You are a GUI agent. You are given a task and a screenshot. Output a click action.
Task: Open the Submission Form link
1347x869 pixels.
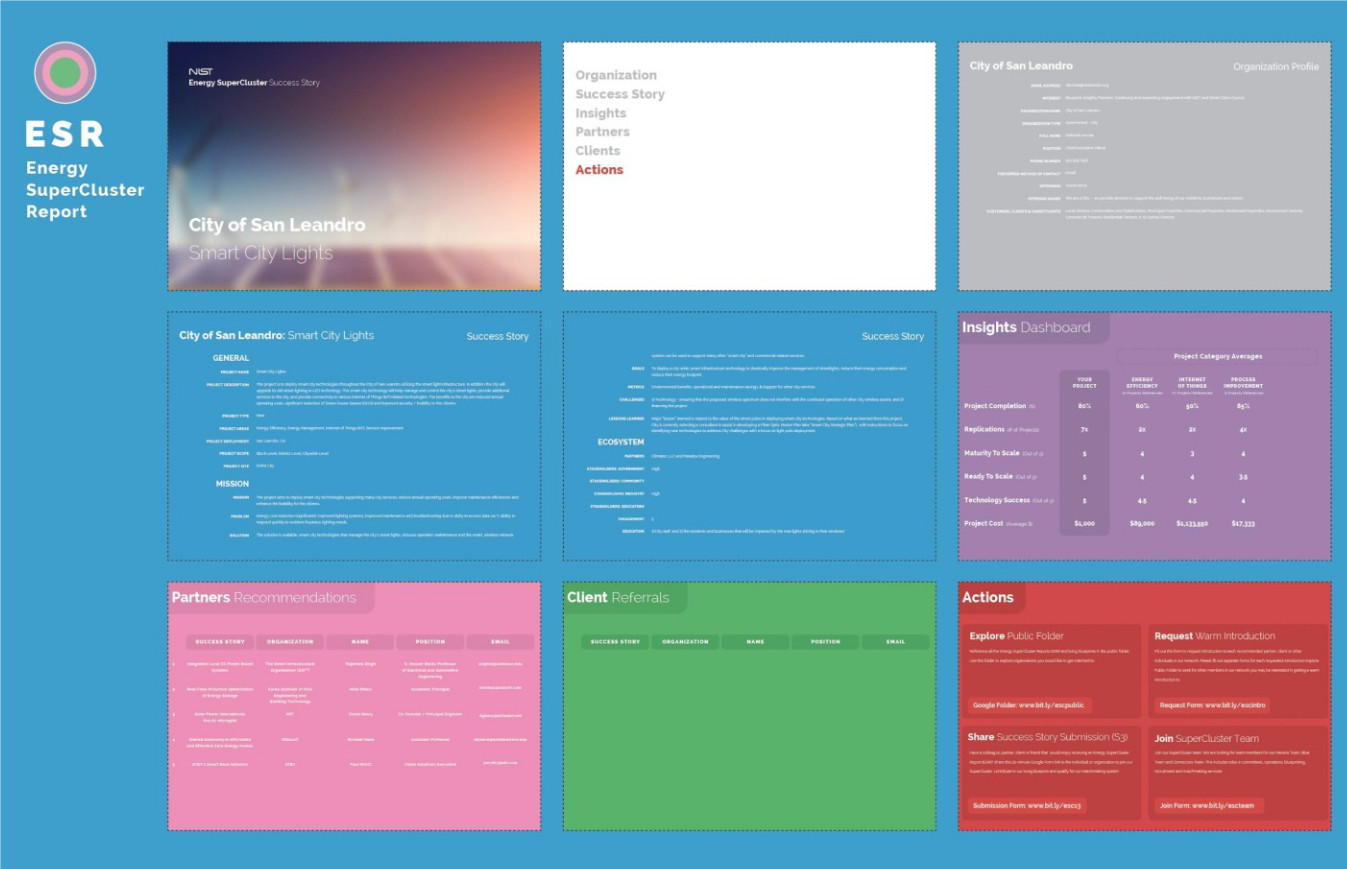coord(1028,805)
